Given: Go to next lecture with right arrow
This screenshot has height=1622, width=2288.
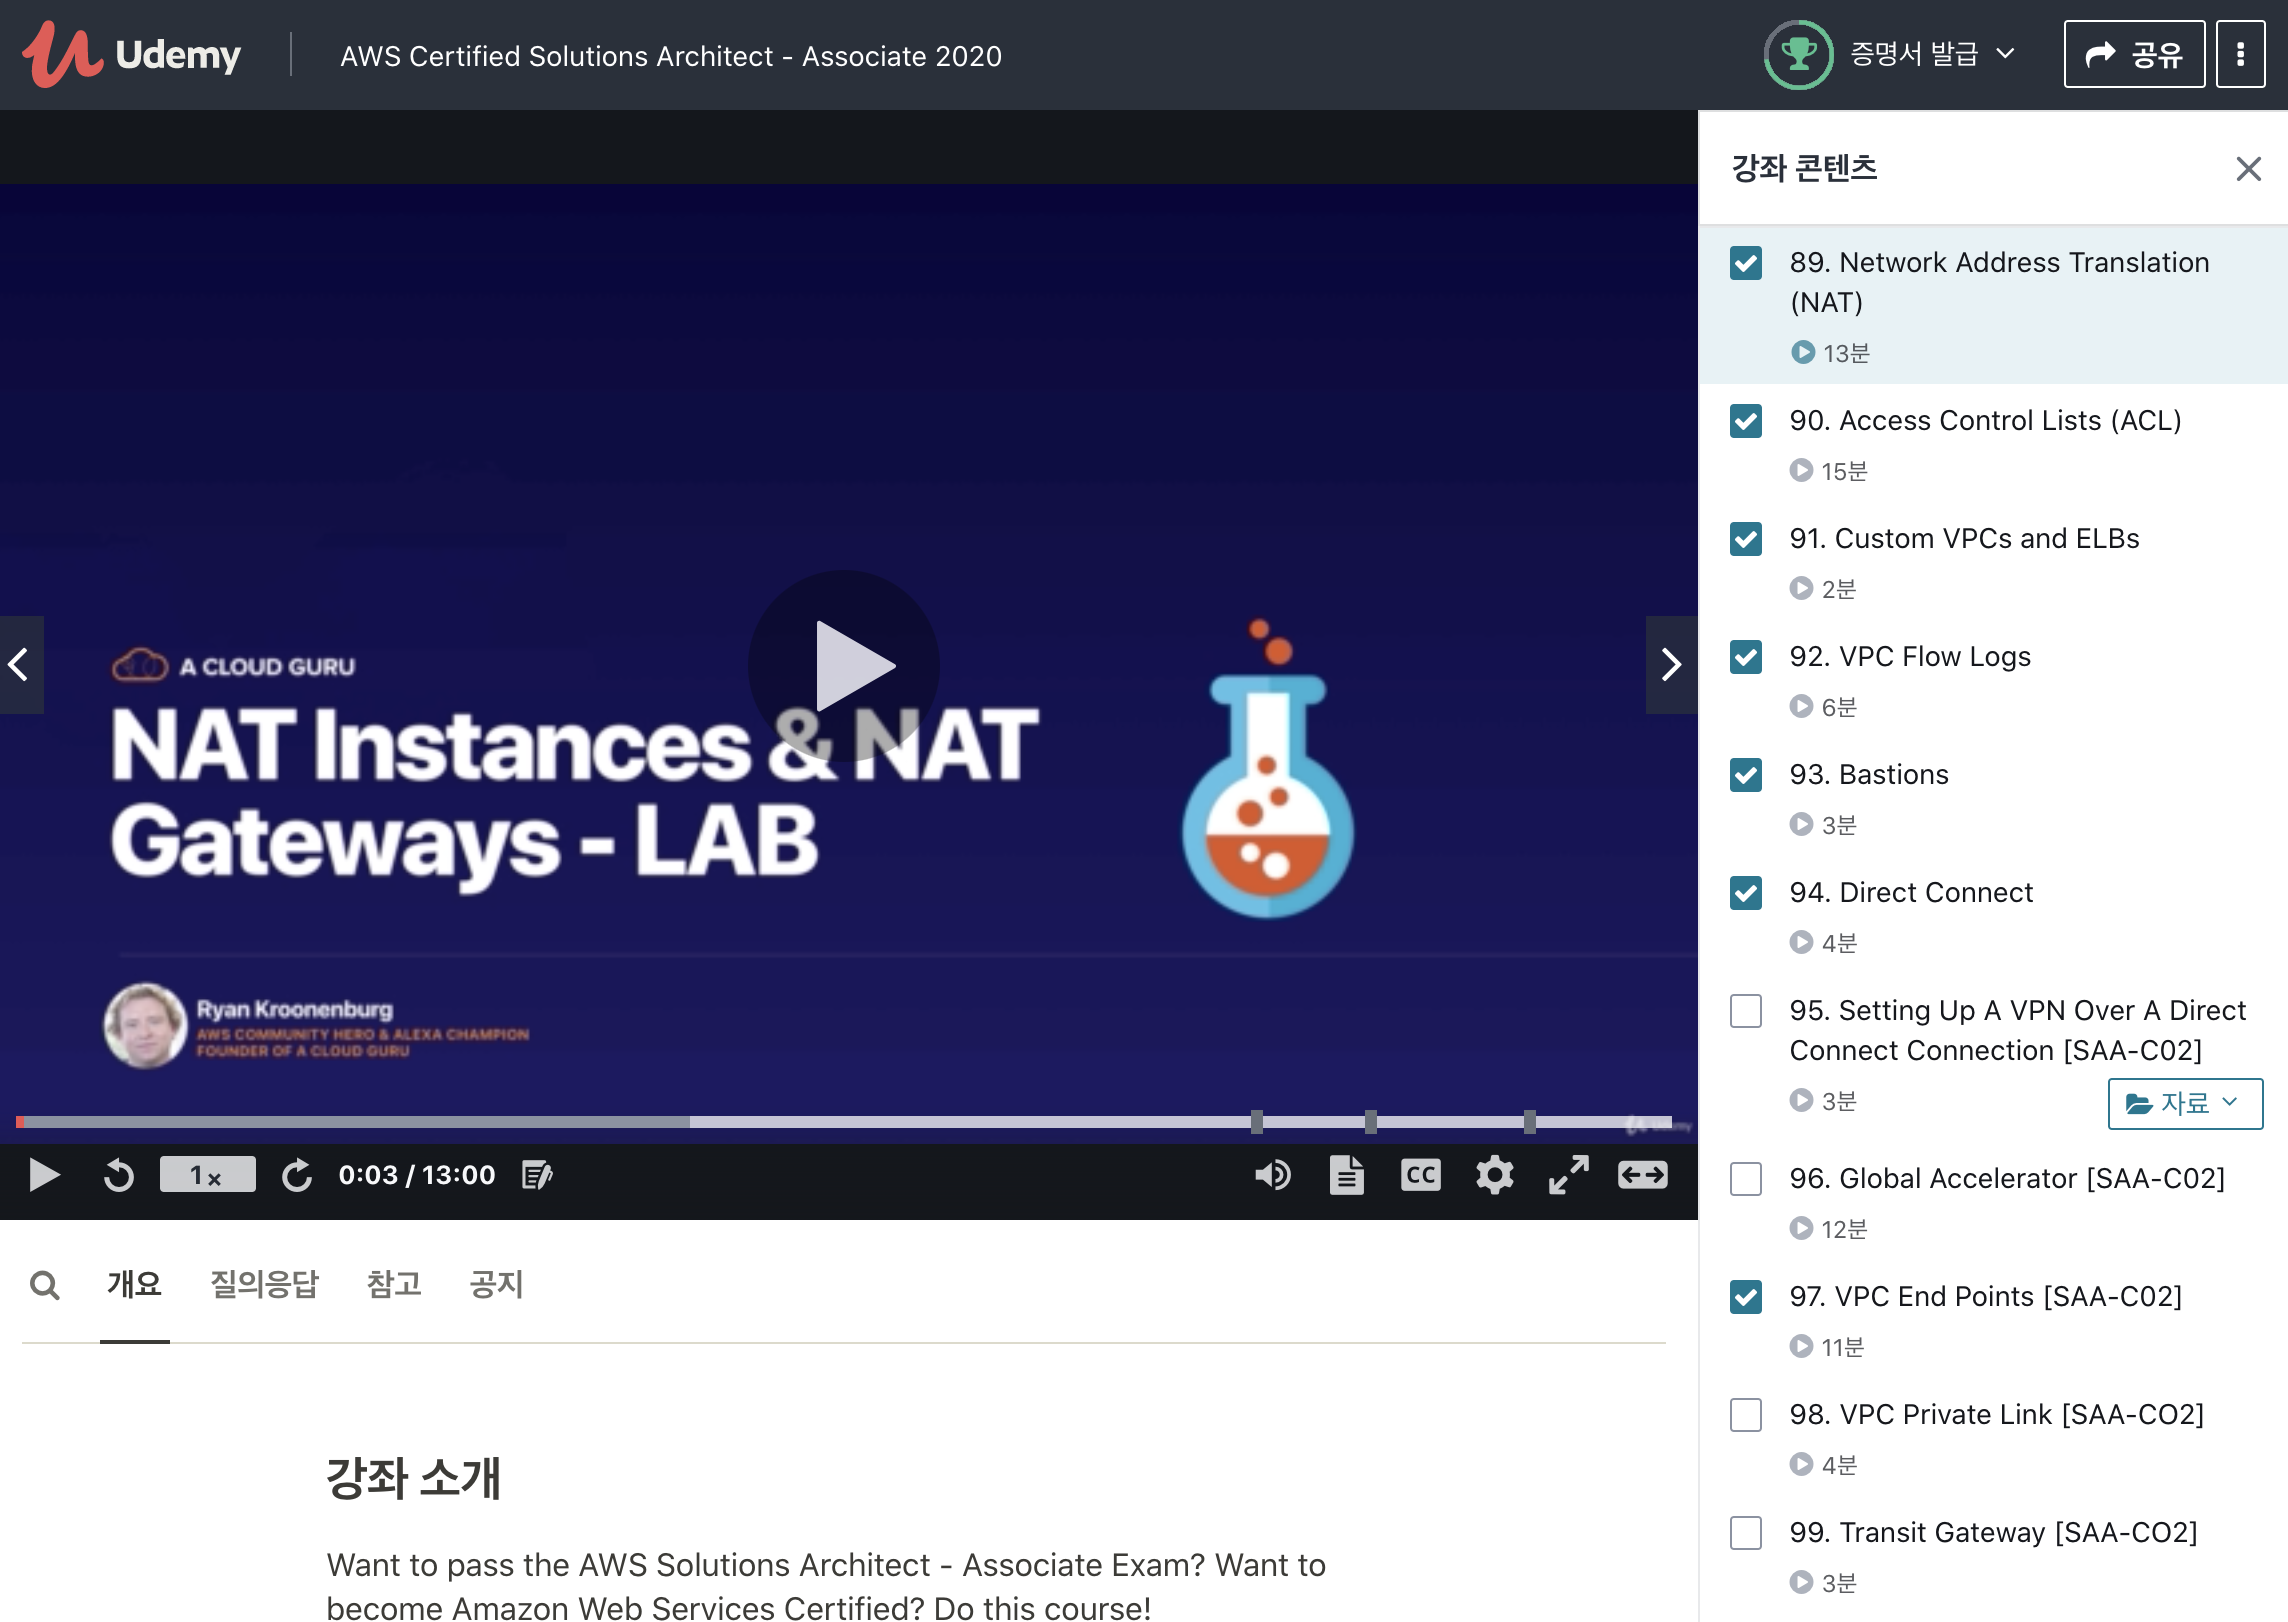Looking at the screenshot, I should (1671, 665).
